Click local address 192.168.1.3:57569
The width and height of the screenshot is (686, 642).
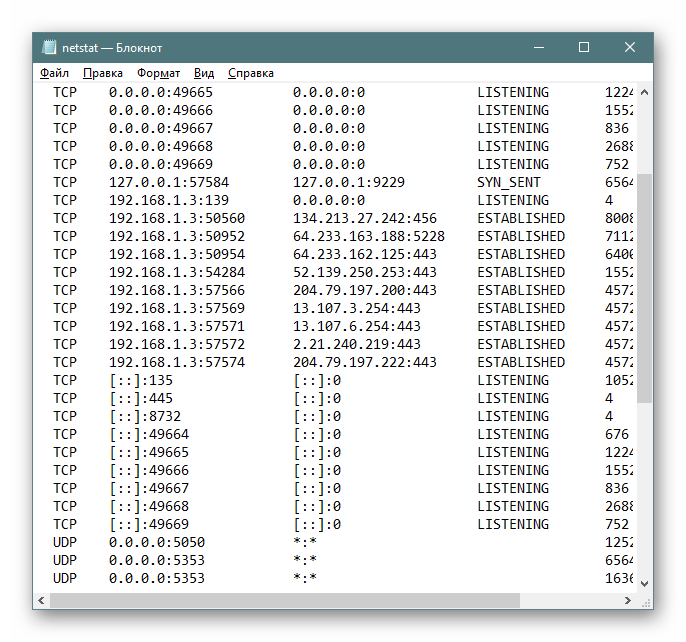[177, 308]
